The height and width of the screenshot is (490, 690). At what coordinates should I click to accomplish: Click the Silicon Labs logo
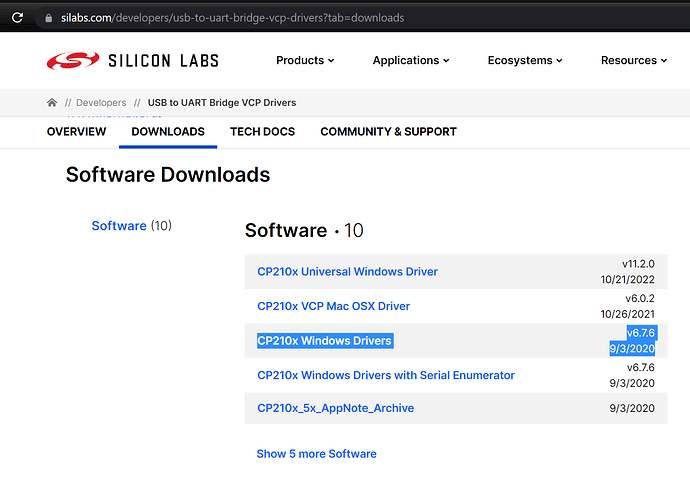132,61
